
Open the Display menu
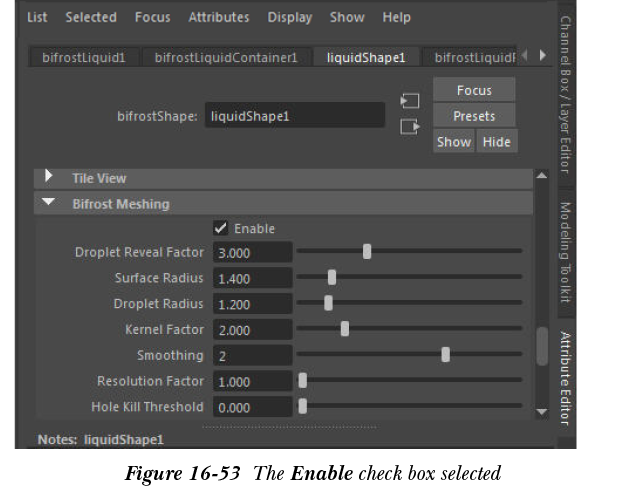click(289, 17)
